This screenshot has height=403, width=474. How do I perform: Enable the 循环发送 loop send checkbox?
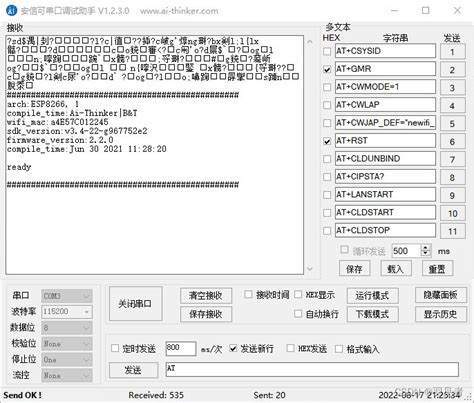[x=344, y=250]
